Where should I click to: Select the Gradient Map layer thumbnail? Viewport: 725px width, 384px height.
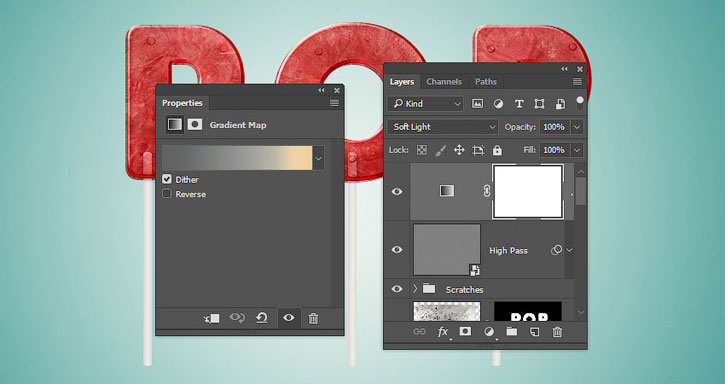[x=447, y=191]
